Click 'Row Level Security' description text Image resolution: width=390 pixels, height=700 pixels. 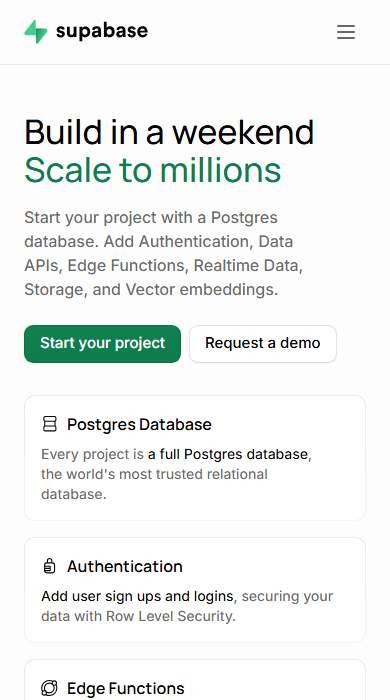[x=169, y=617]
